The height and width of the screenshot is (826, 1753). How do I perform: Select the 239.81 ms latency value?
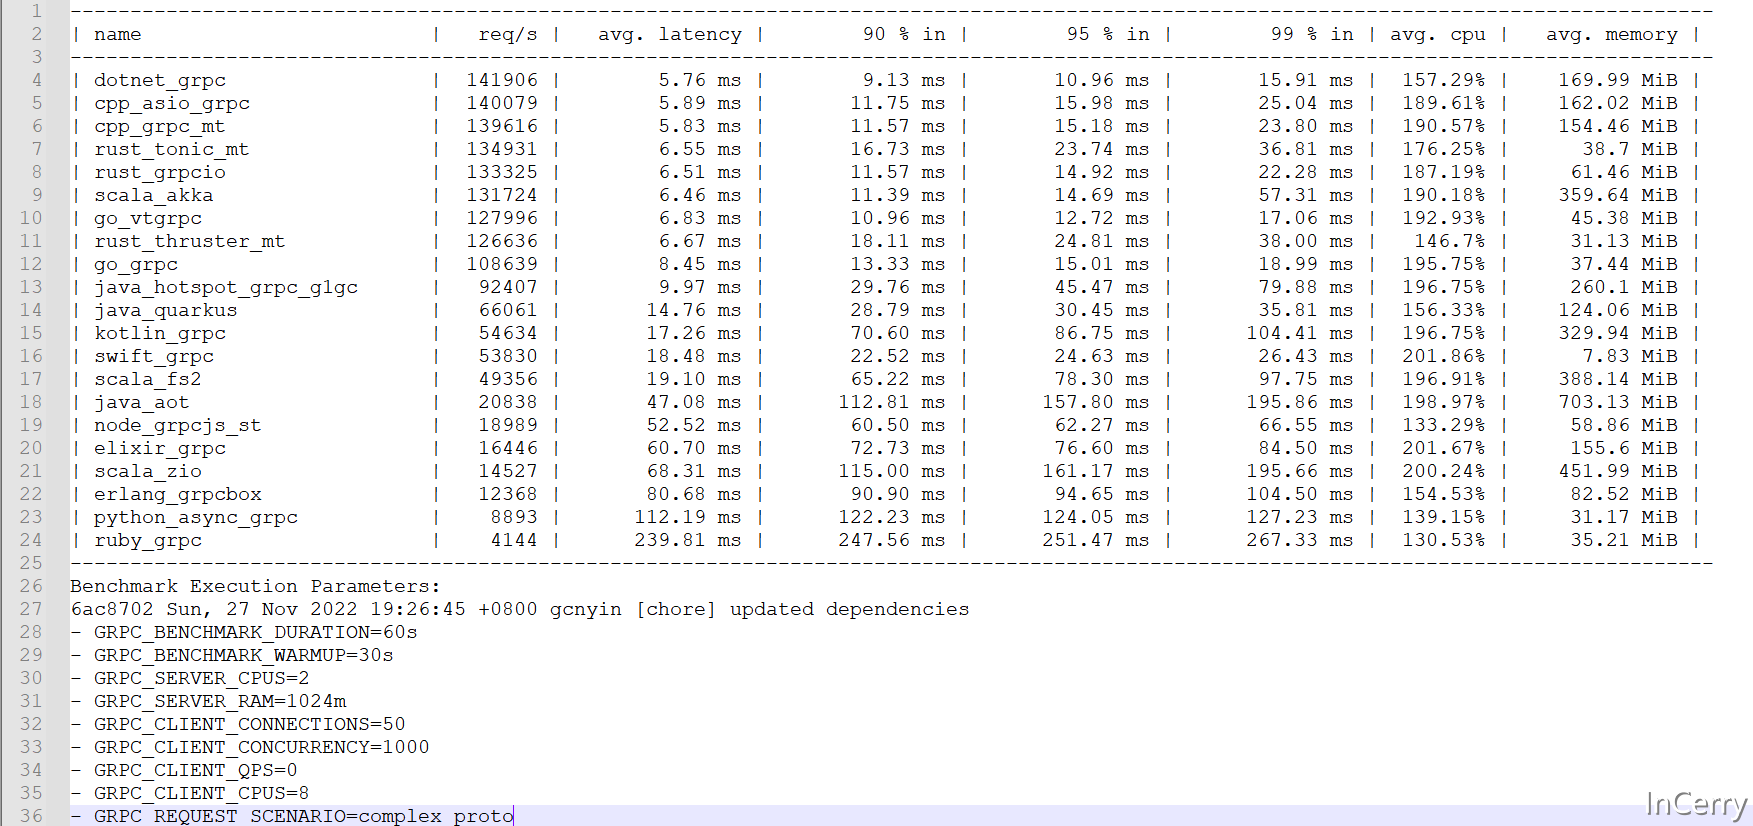click(x=688, y=540)
